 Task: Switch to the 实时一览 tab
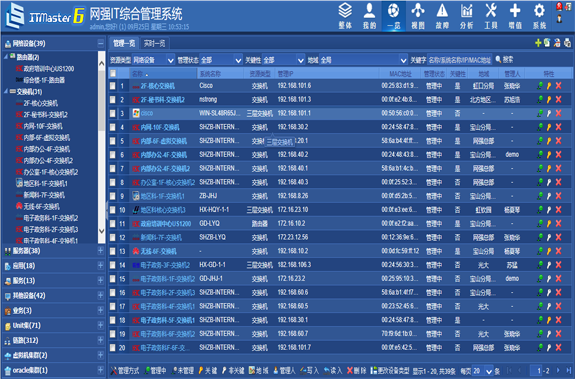154,44
